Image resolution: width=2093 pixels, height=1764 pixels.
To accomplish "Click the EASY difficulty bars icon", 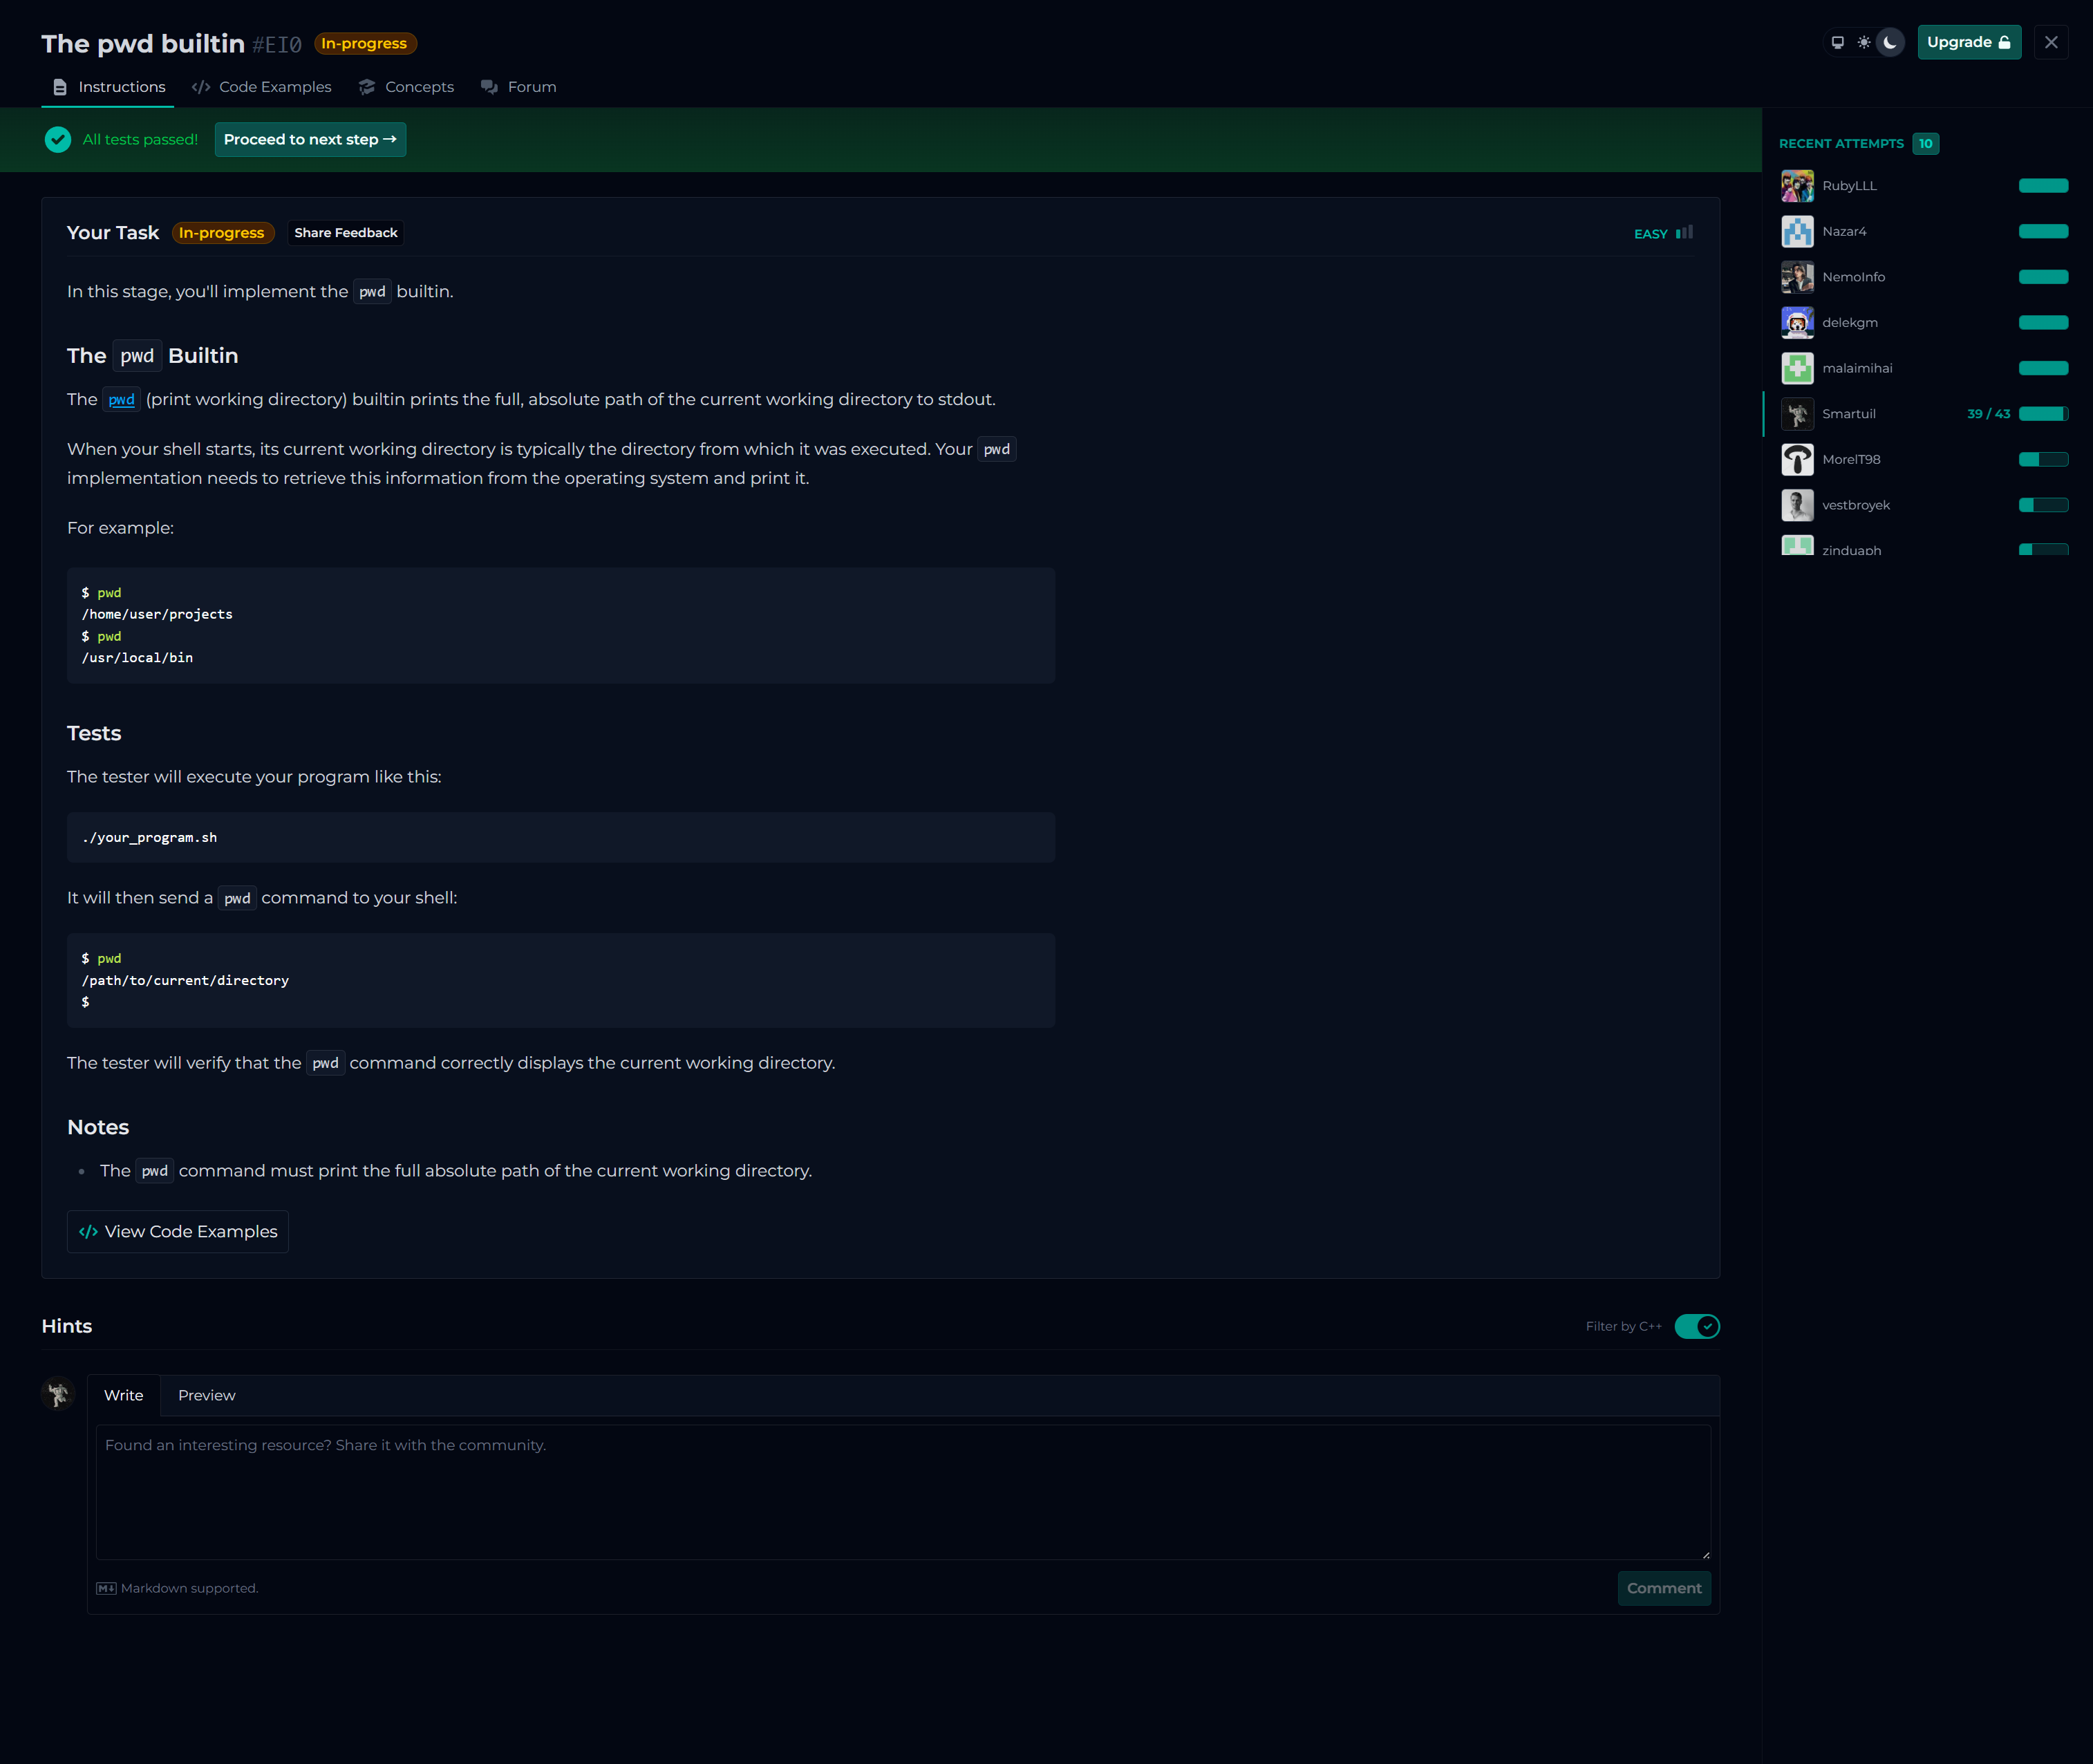I will (x=1685, y=233).
